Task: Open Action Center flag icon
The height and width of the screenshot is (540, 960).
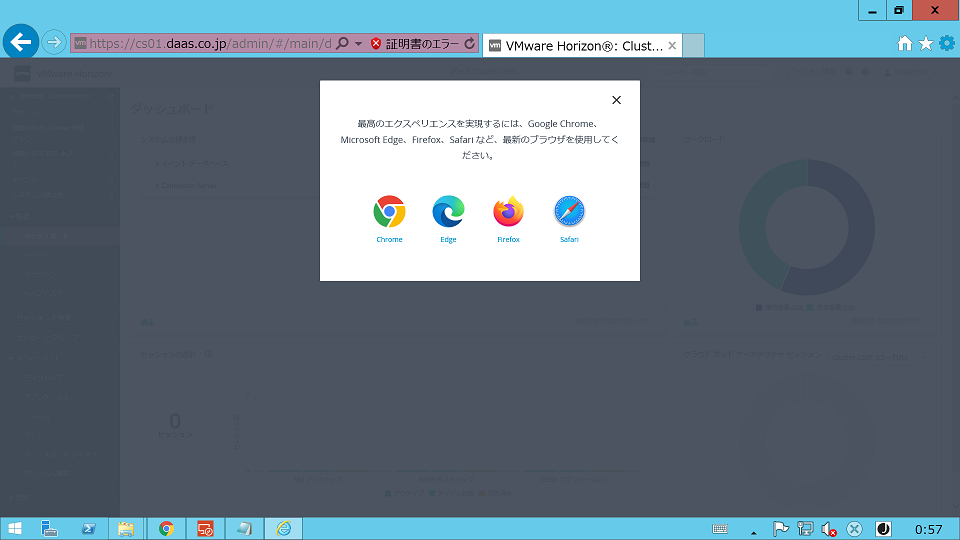Action: pyautogui.click(x=781, y=529)
